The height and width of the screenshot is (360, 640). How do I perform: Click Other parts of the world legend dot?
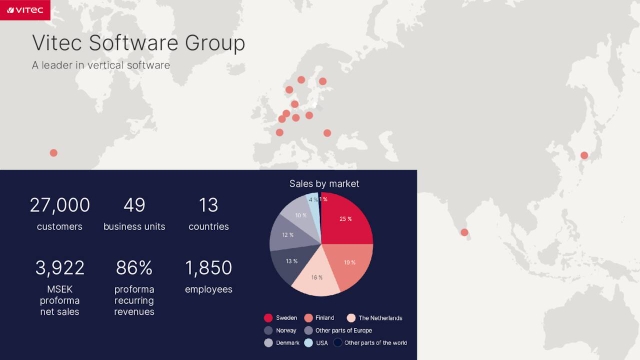tap(338, 343)
